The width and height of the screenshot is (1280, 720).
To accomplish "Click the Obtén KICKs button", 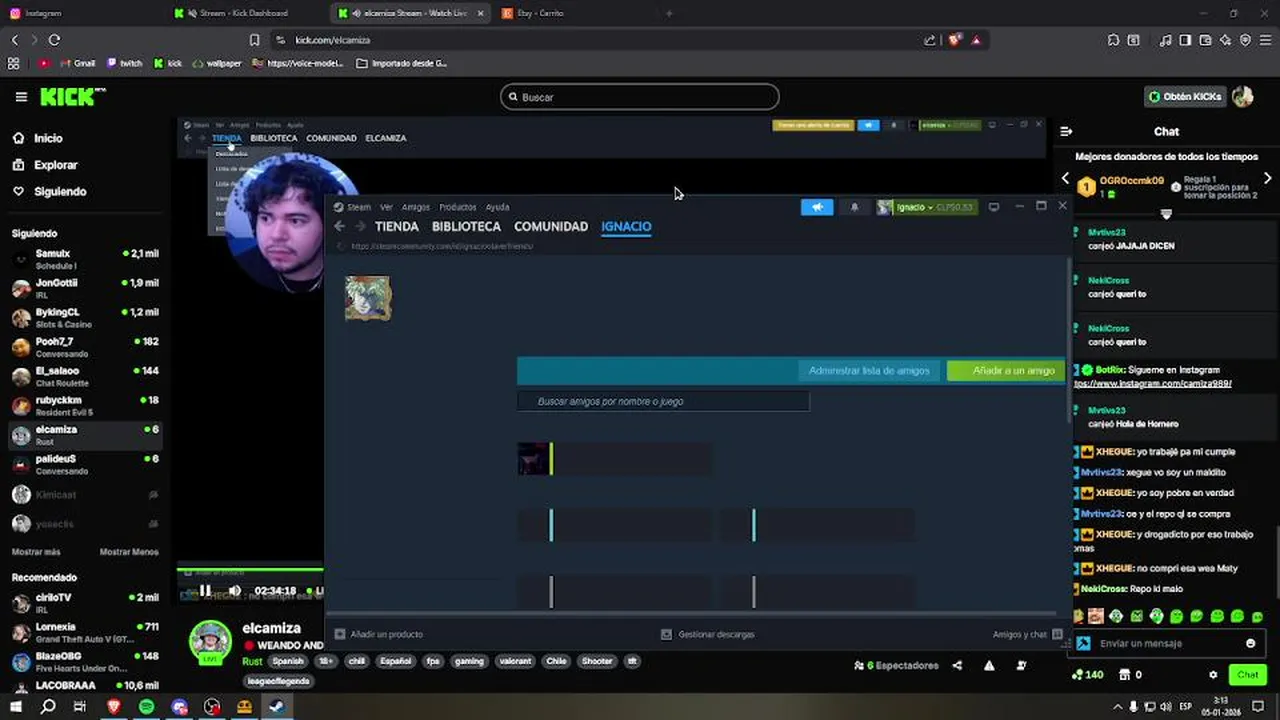I will pyautogui.click(x=1185, y=97).
